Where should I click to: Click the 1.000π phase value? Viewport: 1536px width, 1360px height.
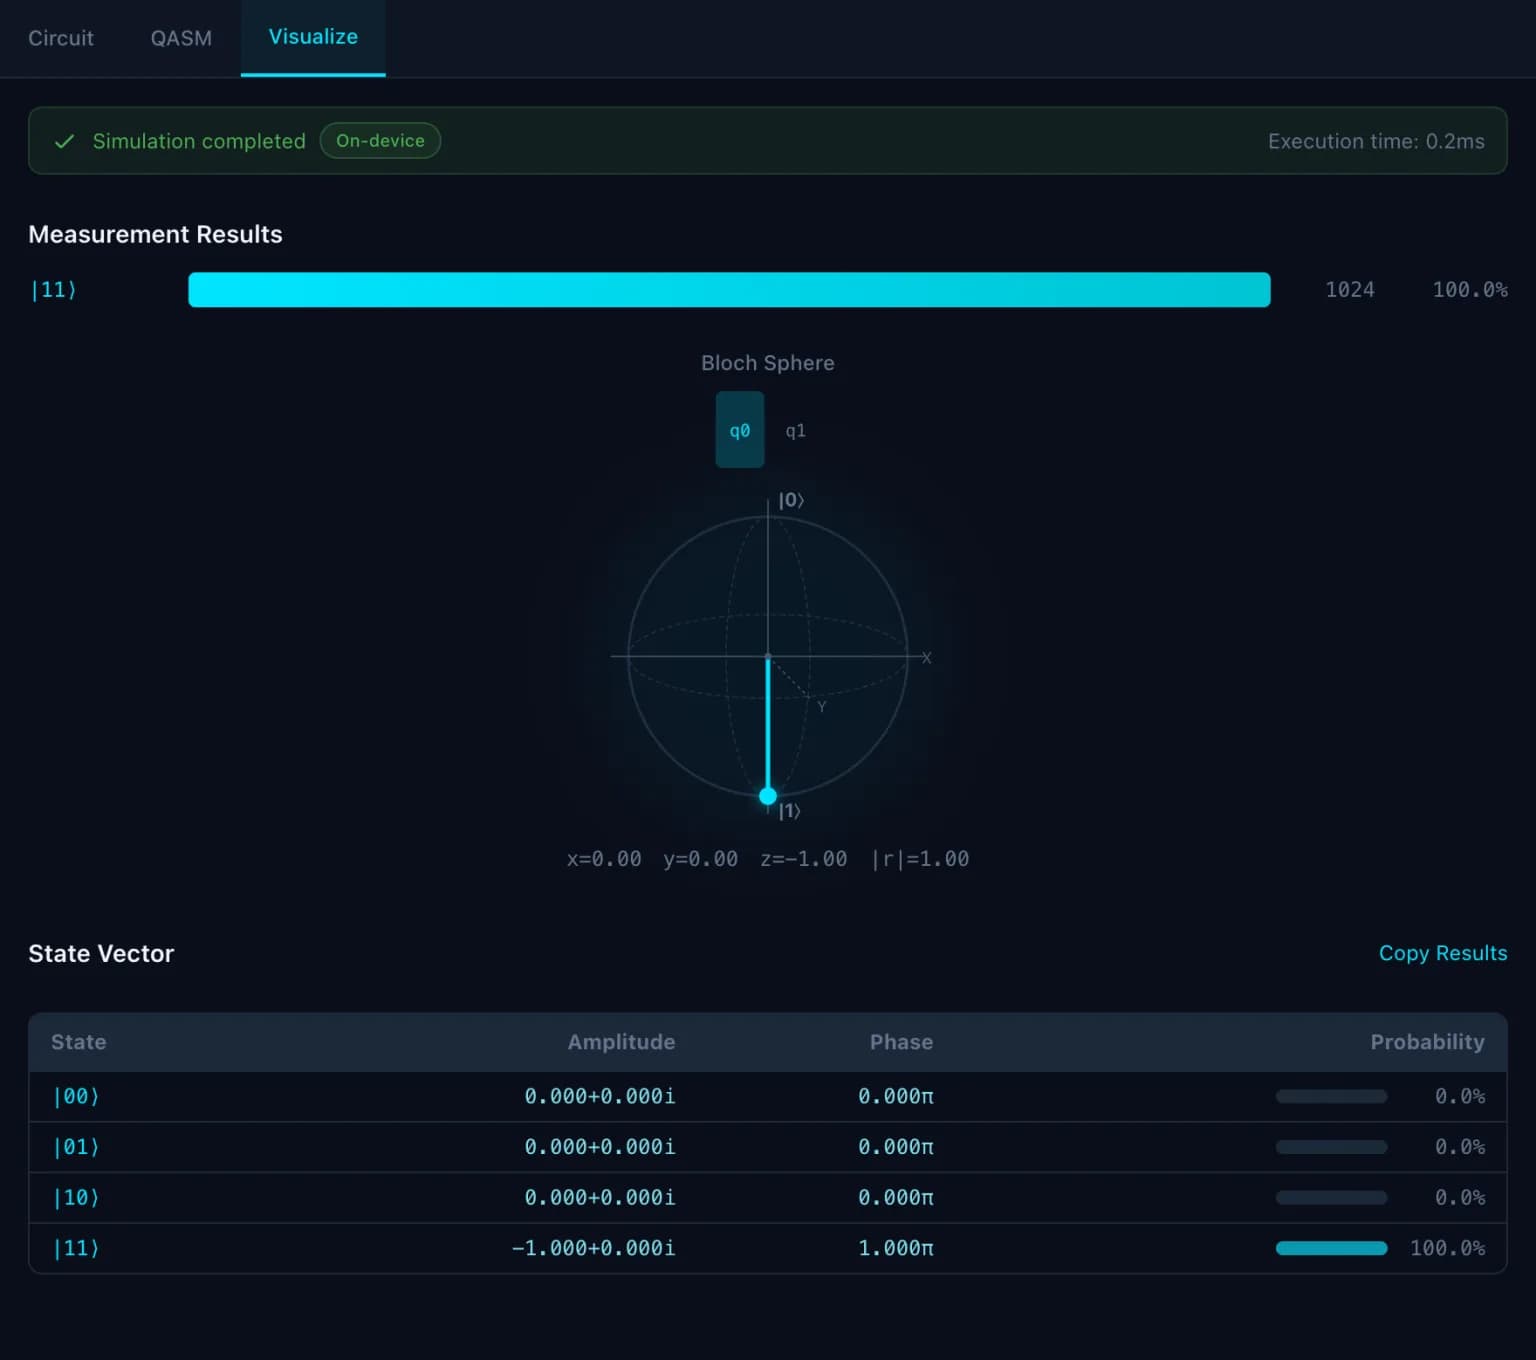[896, 1248]
